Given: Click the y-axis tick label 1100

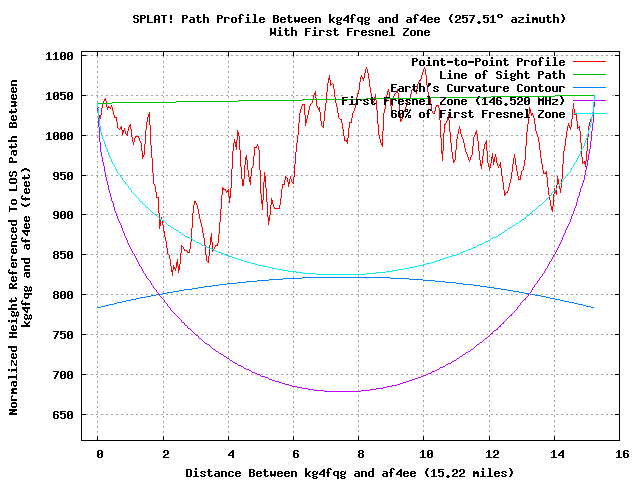Looking at the screenshot, I should point(59,56).
